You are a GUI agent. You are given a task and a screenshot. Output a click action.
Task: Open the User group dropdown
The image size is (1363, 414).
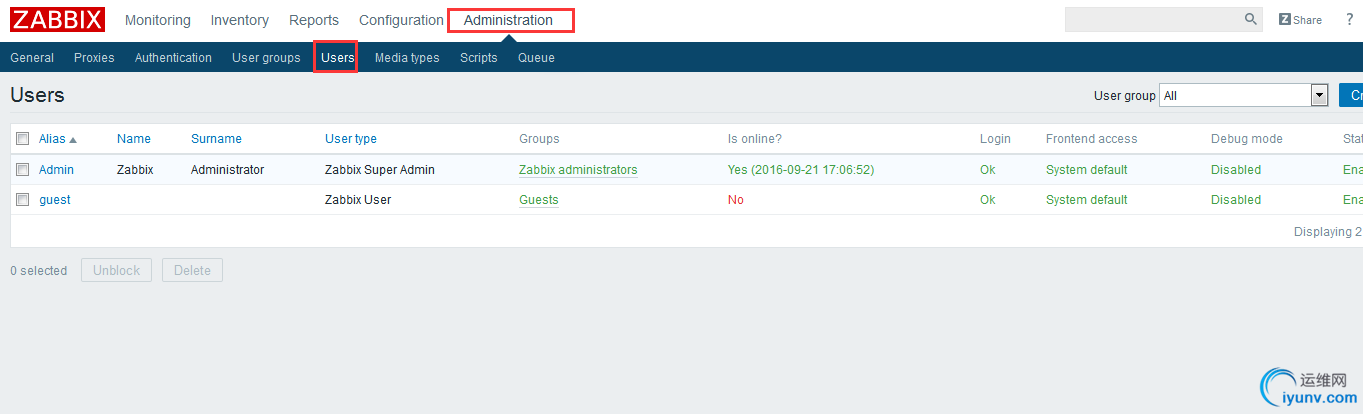click(x=1243, y=96)
